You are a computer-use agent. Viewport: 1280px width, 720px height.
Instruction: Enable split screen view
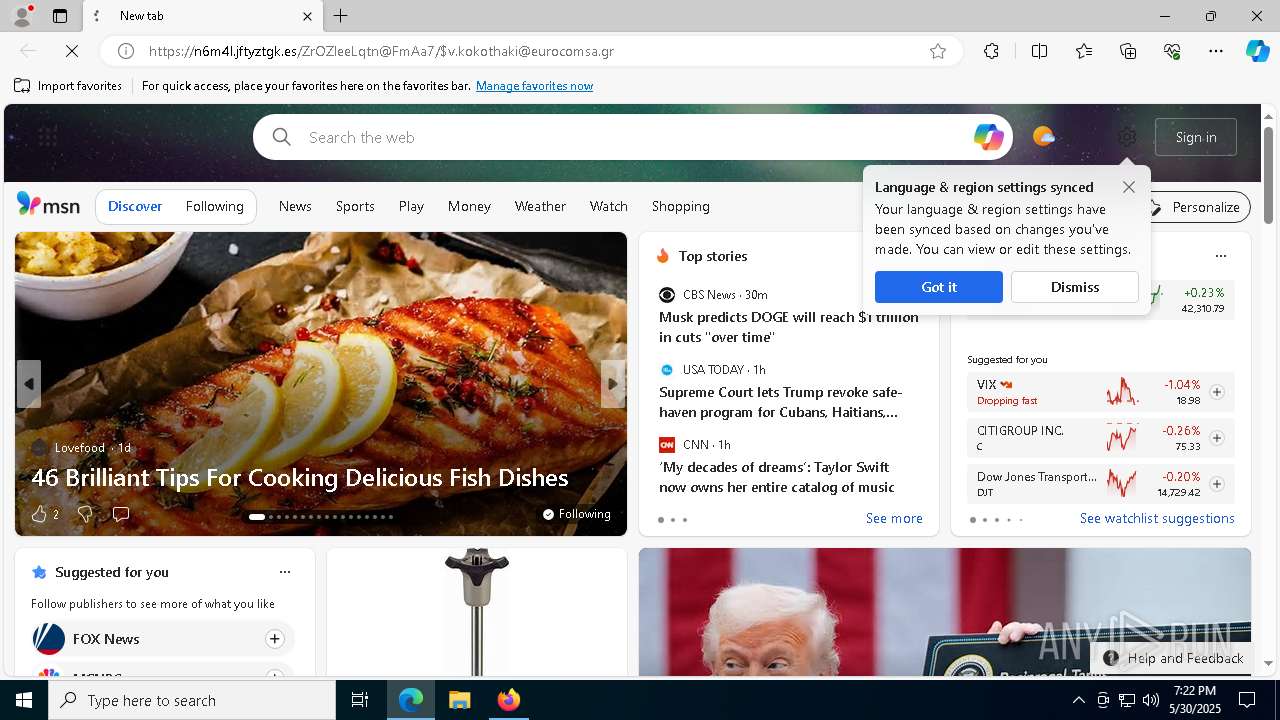point(1039,51)
